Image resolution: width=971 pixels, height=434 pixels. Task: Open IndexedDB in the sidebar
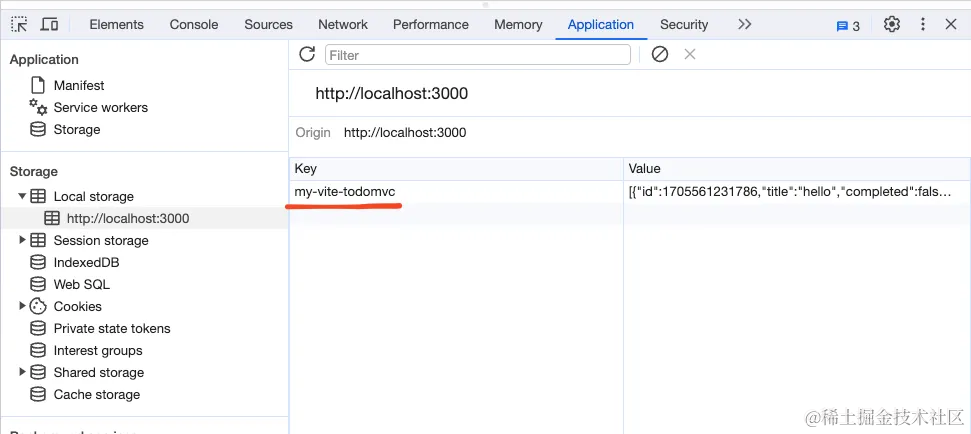tap(86, 263)
